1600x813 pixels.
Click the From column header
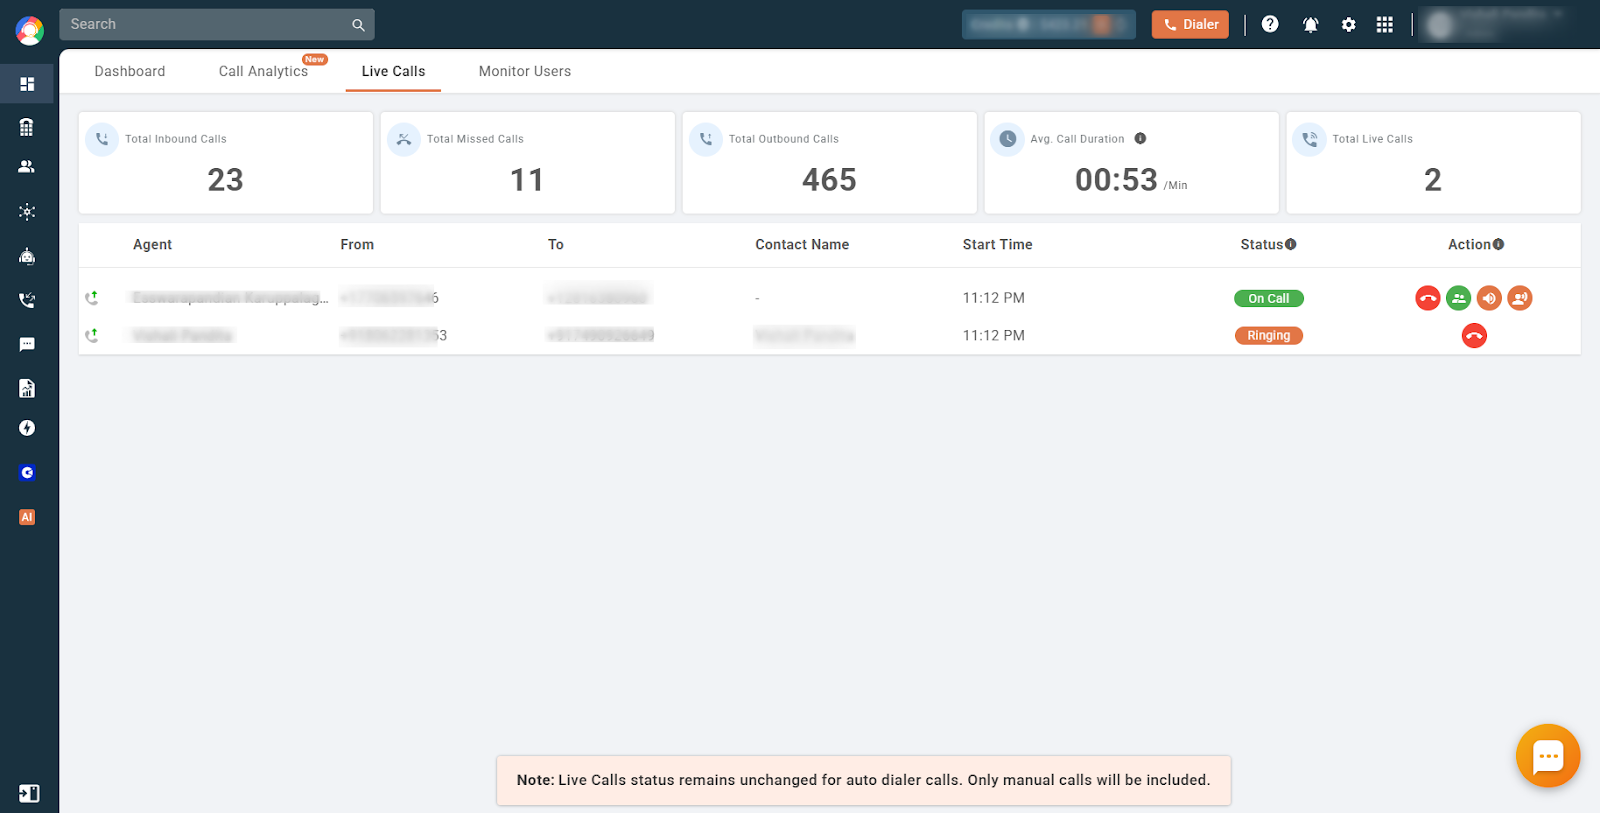[357, 244]
